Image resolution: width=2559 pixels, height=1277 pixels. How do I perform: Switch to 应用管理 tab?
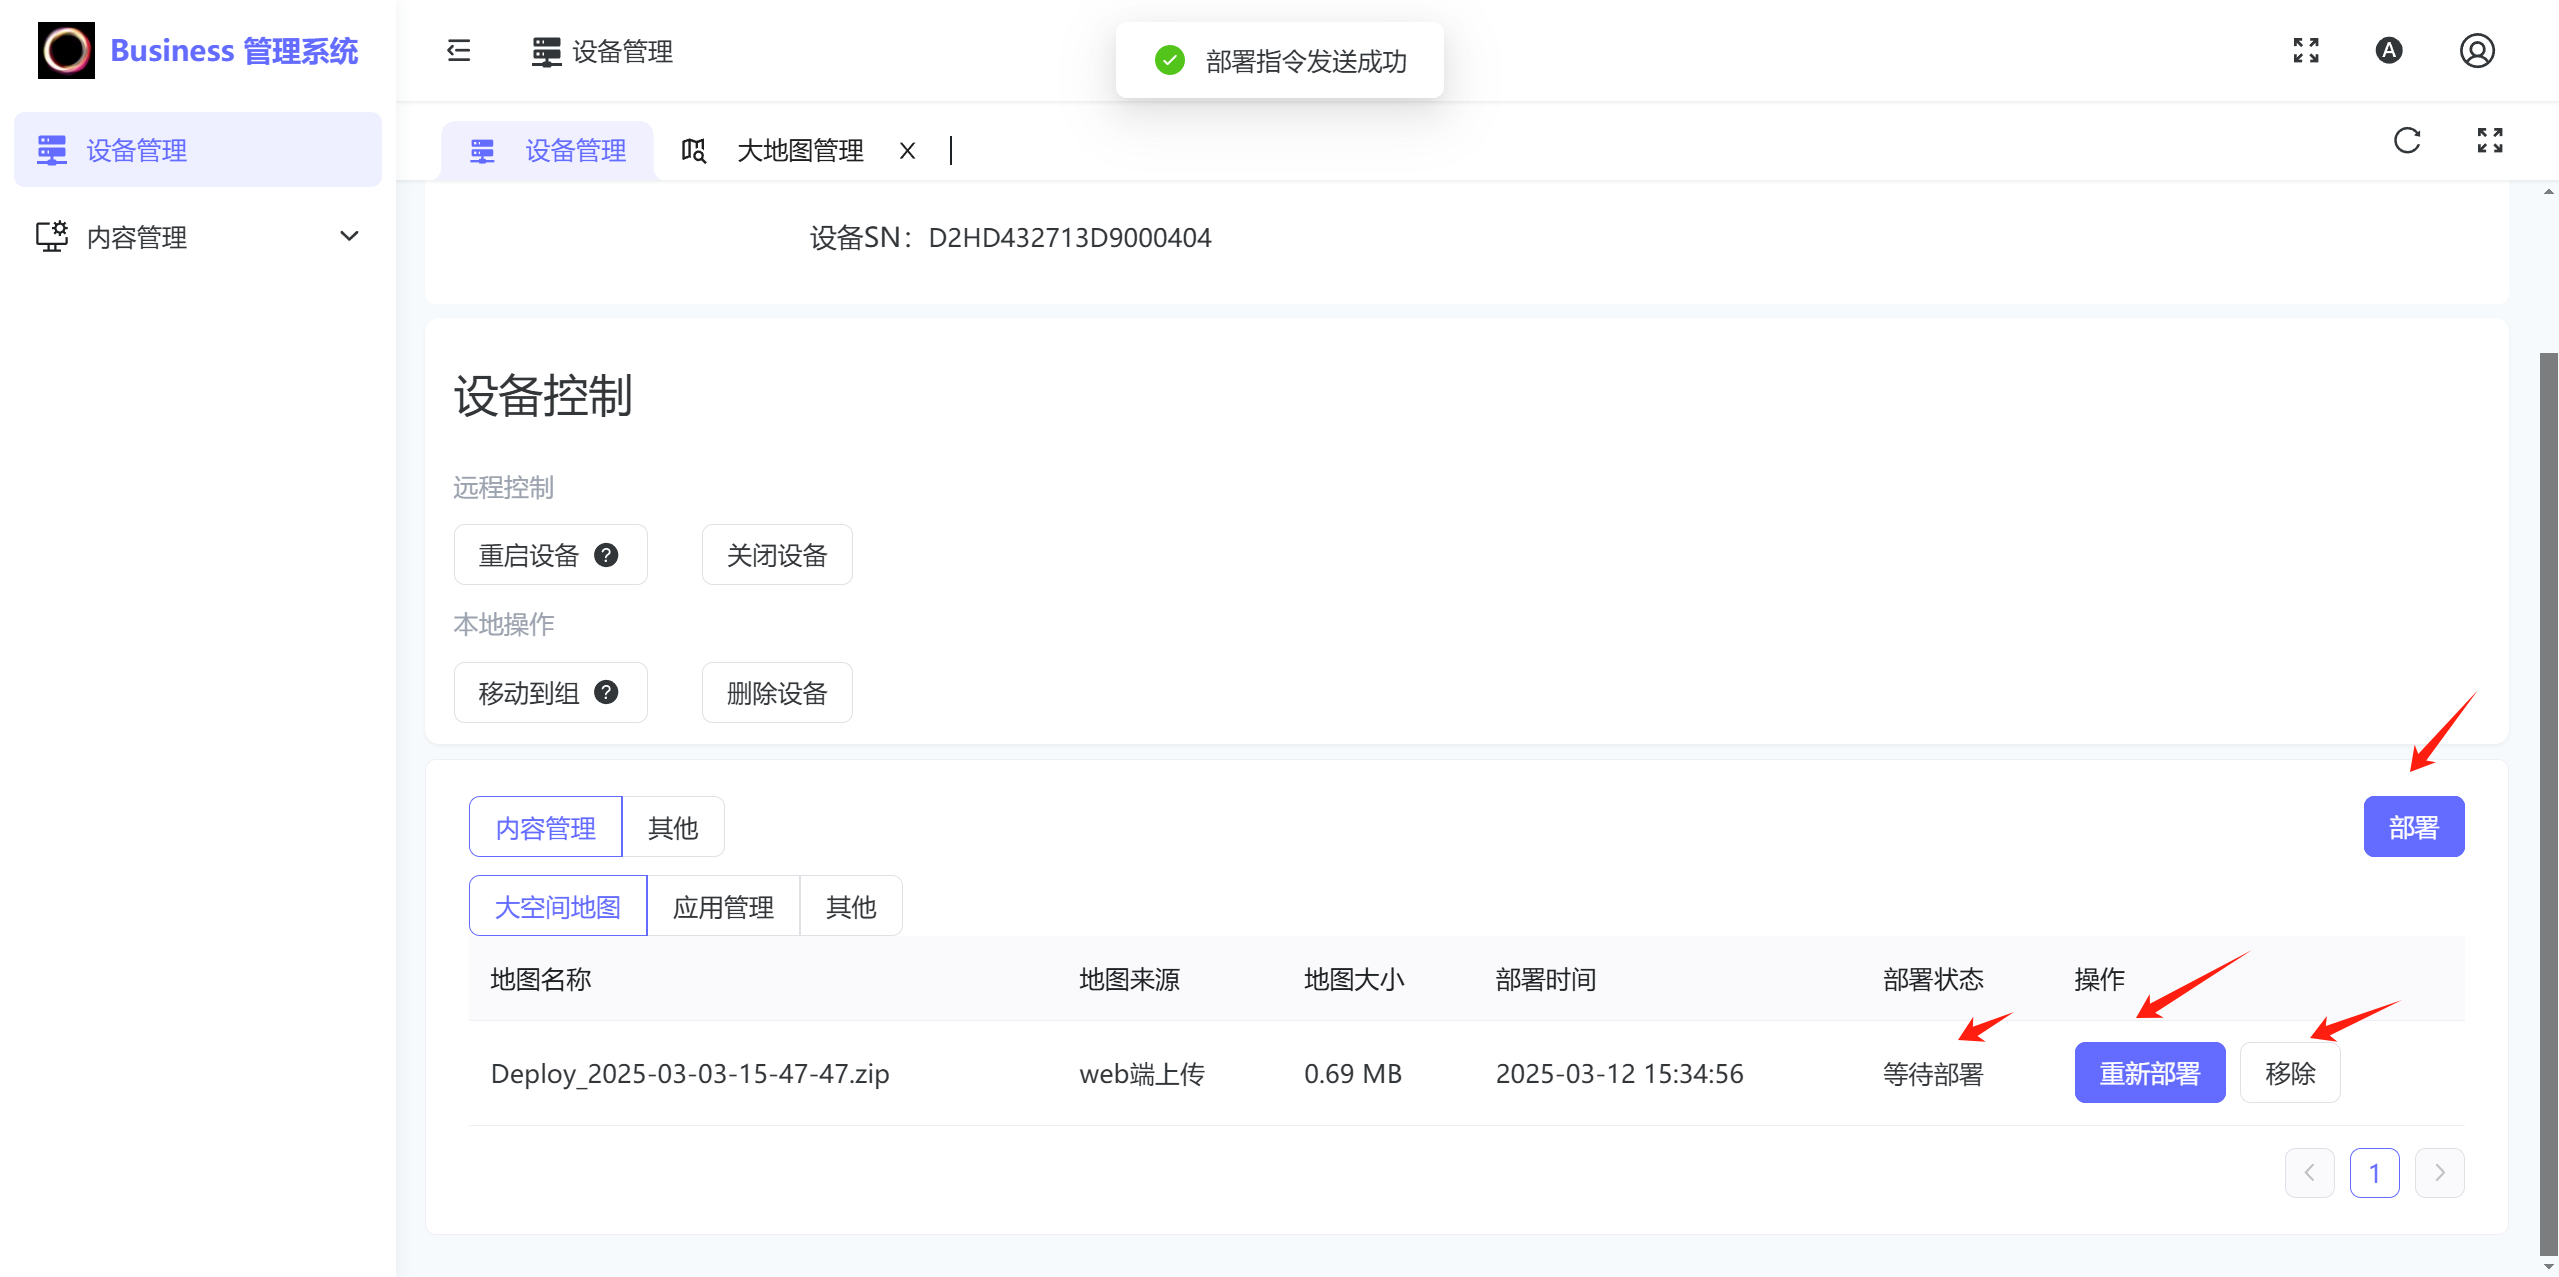(723, 906)
